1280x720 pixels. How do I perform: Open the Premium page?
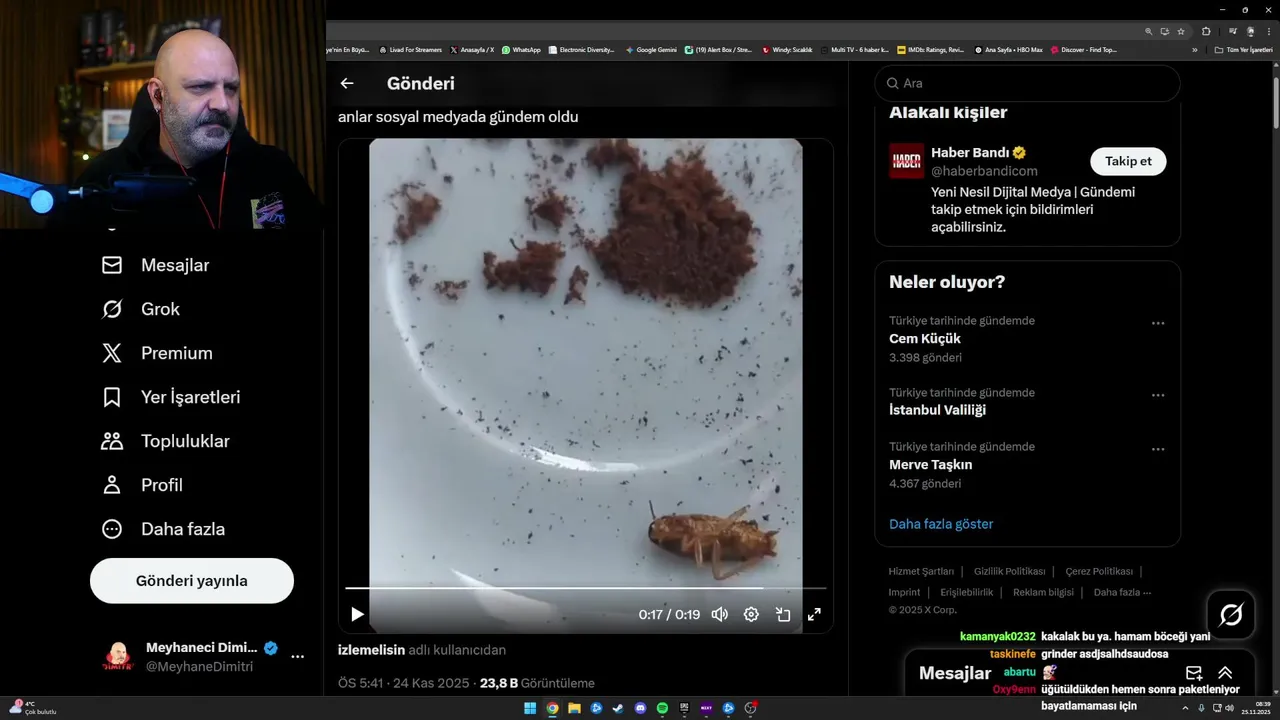158,353
